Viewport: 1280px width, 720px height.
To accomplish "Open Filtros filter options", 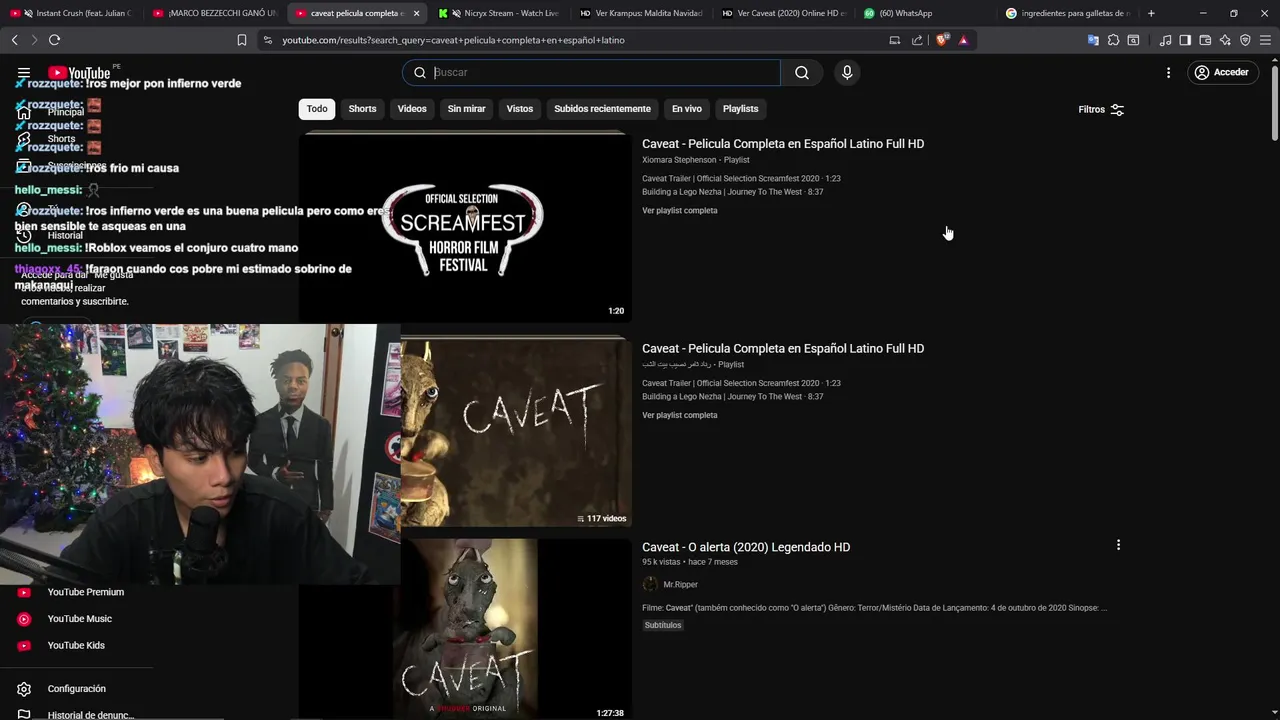I will [1101, 109].
